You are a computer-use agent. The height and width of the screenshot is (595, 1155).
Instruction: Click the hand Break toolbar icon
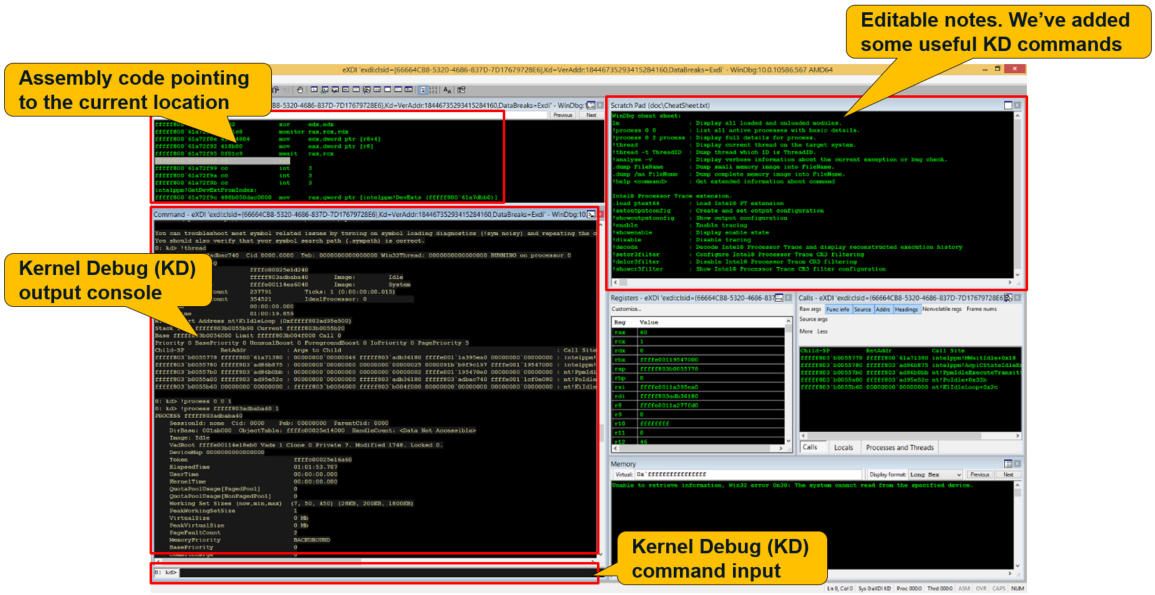[x=300, y=90]
